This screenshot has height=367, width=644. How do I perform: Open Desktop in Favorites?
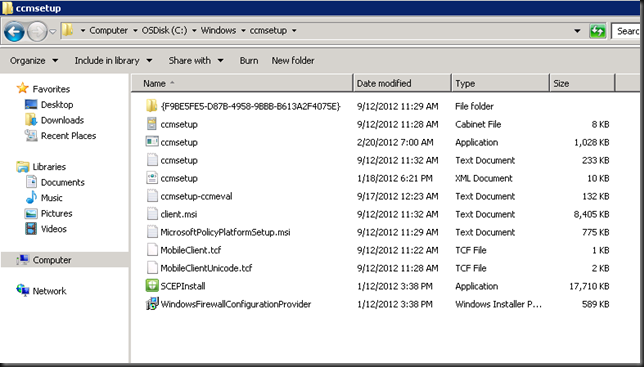click(57, 105)
